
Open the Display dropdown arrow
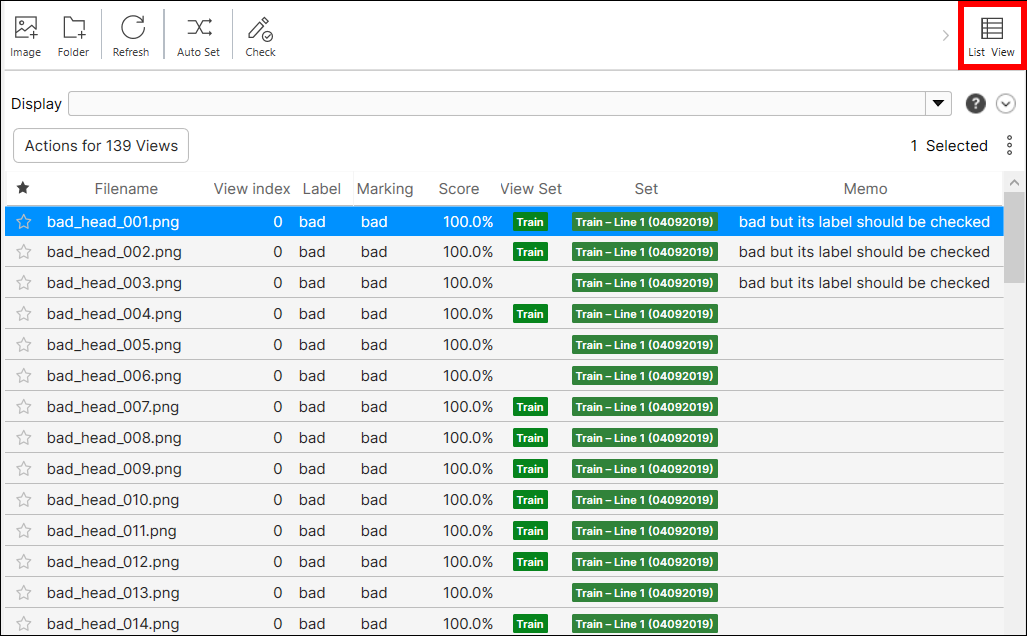[939, 104]
